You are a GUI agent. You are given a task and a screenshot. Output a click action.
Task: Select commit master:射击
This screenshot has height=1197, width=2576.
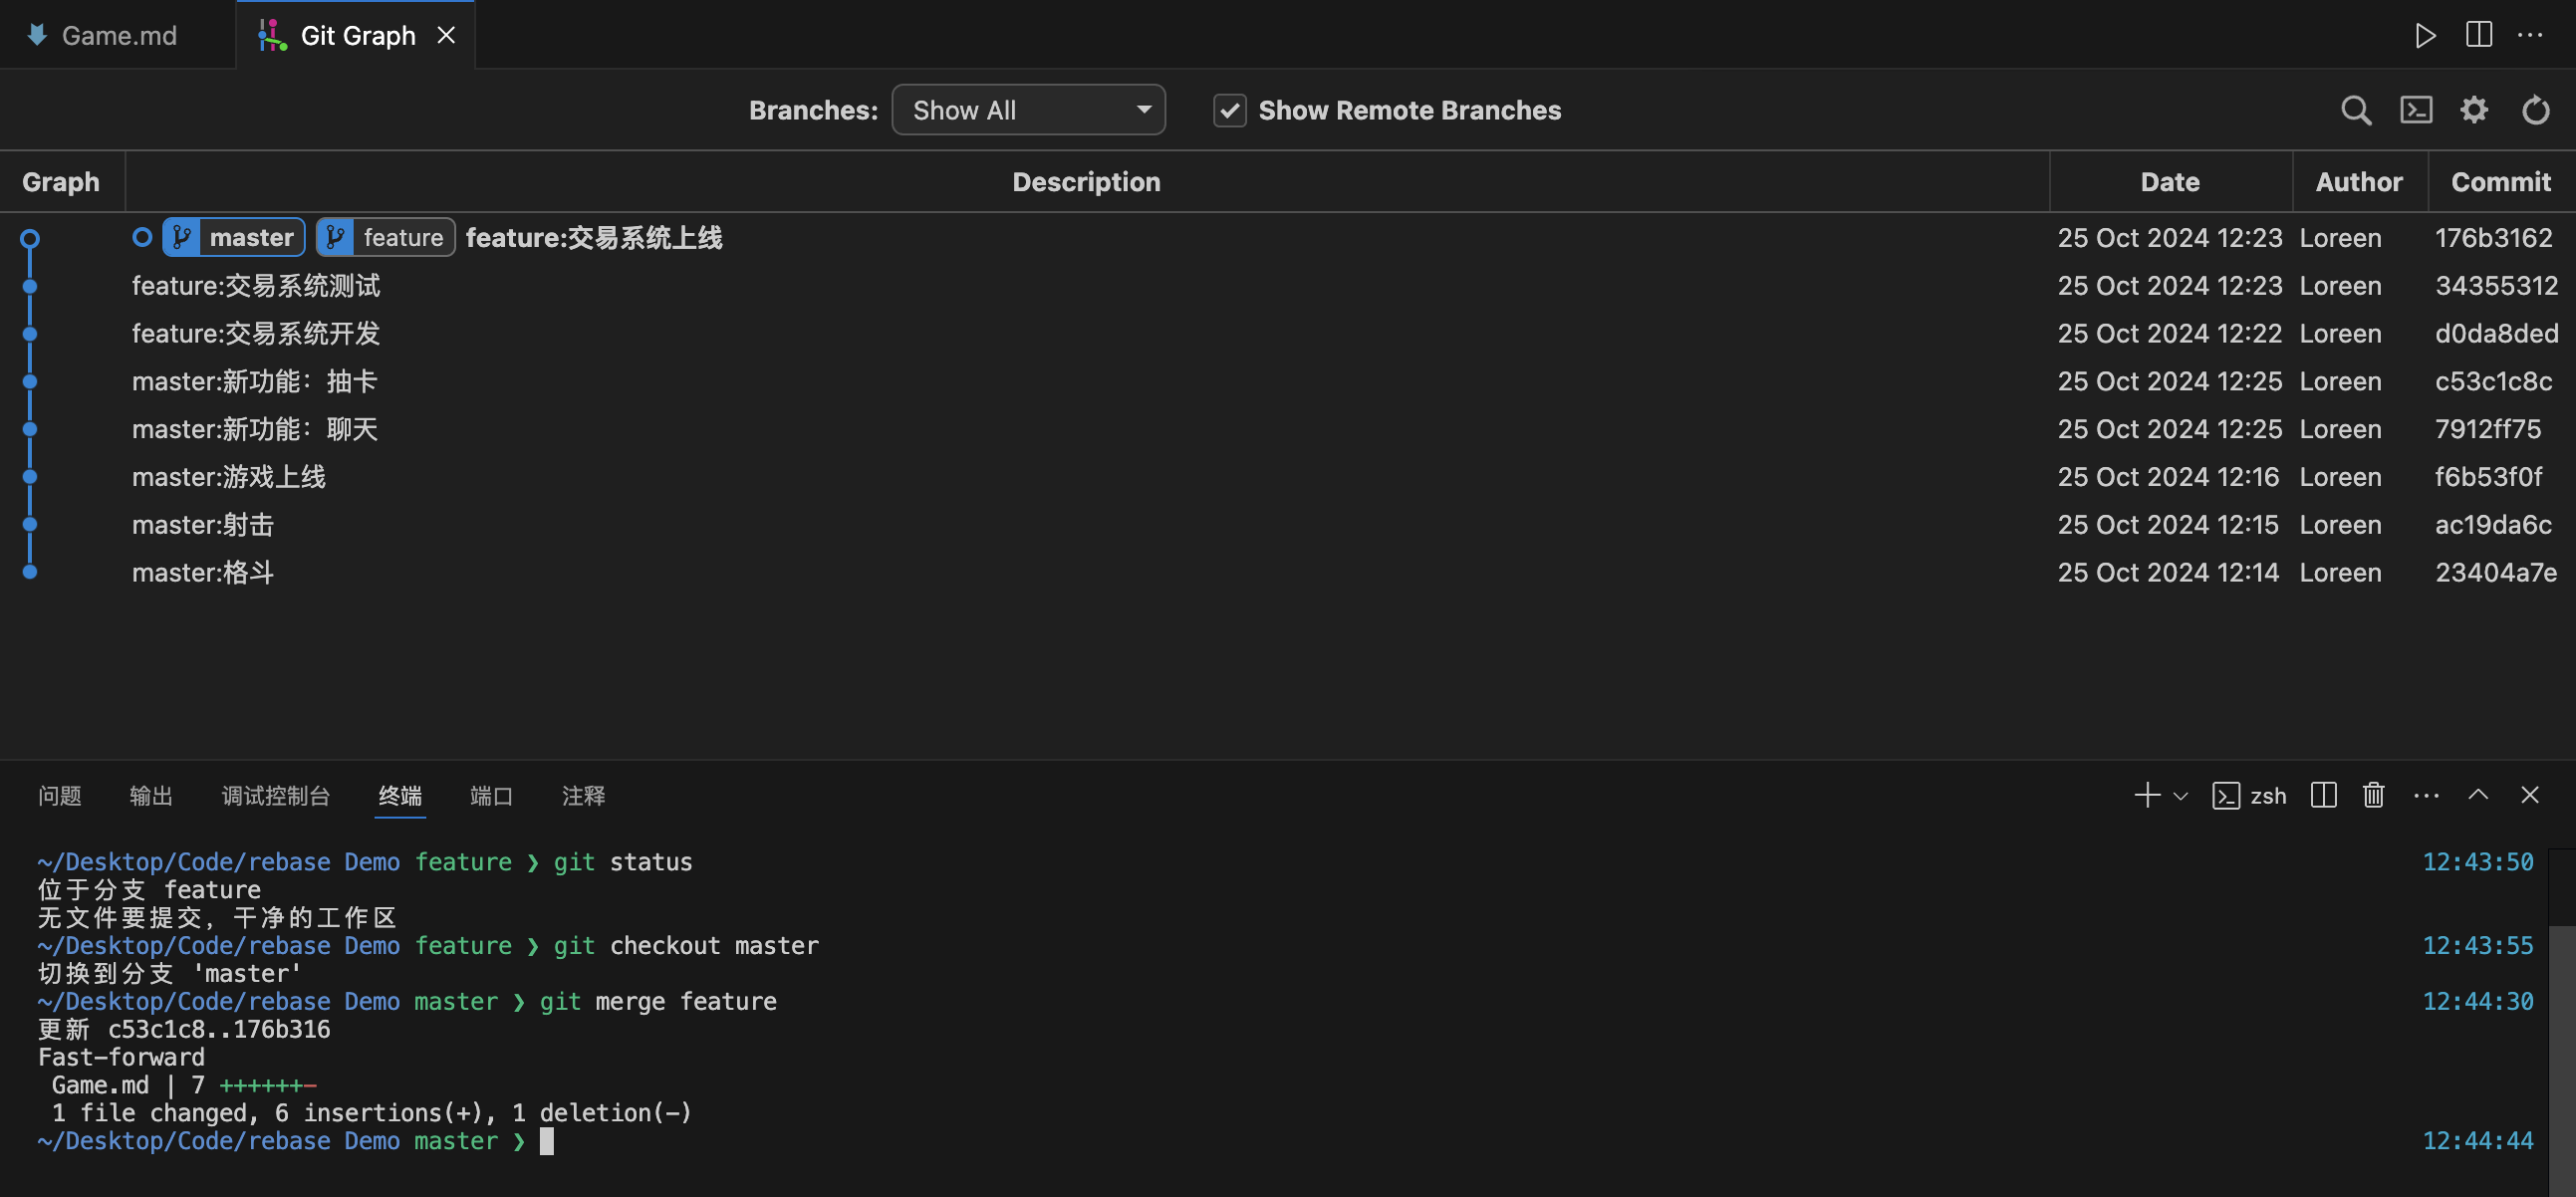203,525
